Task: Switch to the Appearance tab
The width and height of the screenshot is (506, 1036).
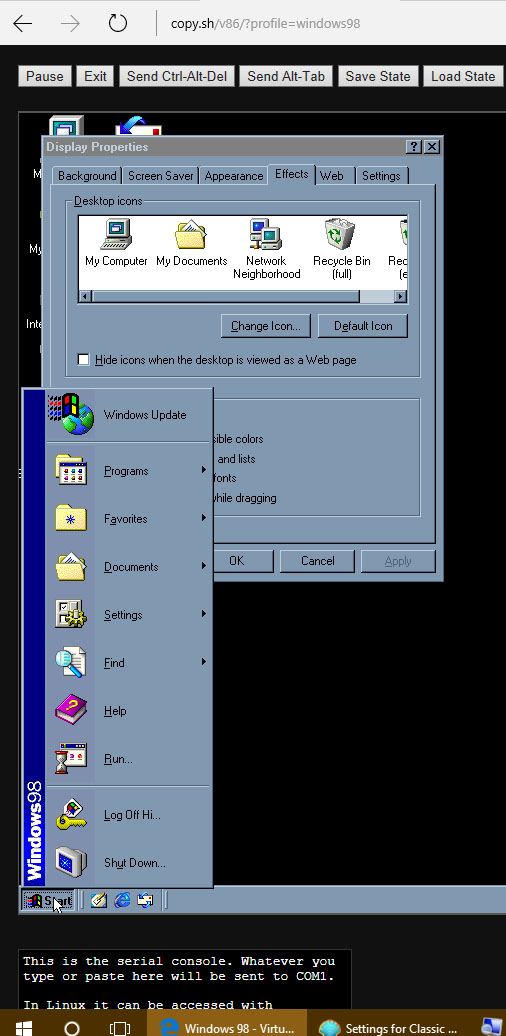Action: [234, 176]
